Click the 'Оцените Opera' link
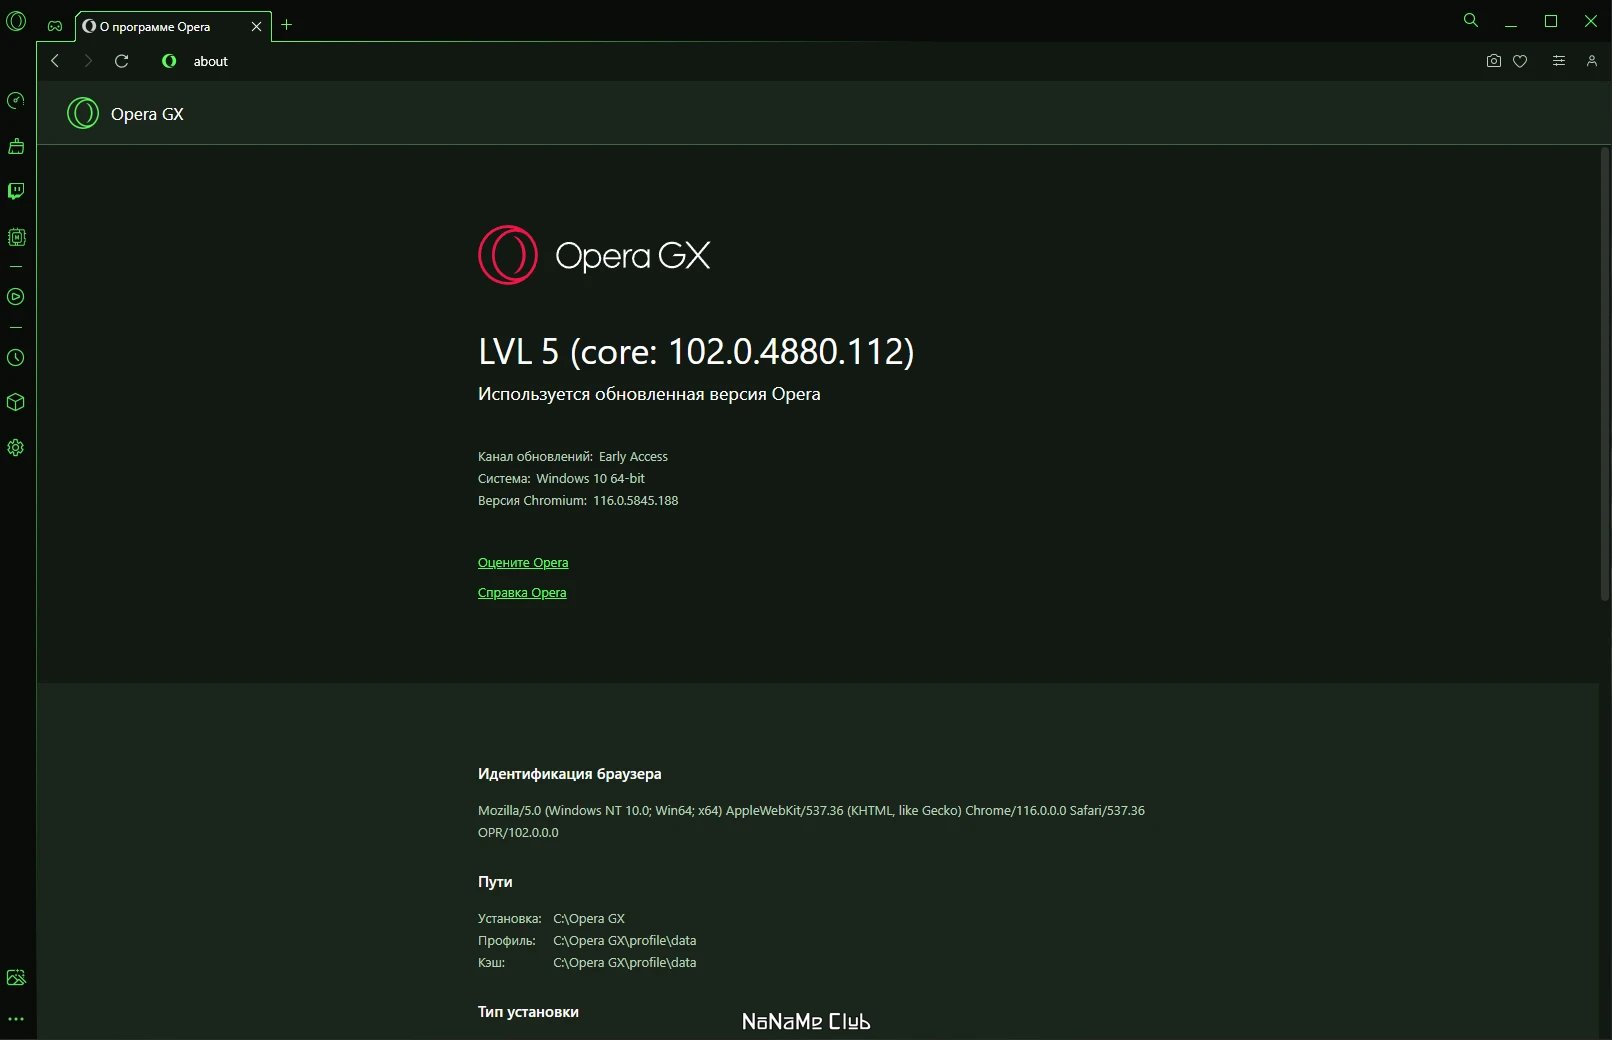The image size is (1612, 1040). (x=523, y=562)
